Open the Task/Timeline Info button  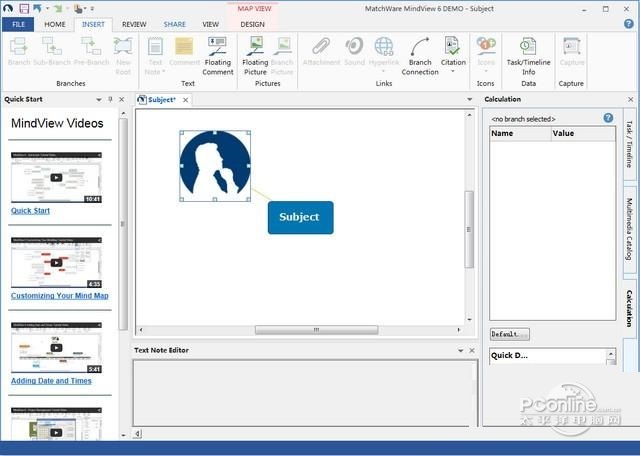[x=528, y=47]
